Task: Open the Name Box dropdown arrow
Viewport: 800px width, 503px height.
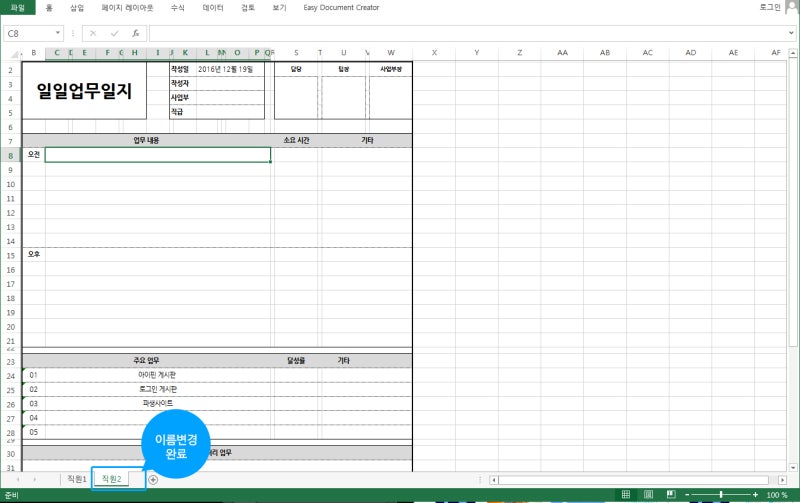Action: tap(58, 33)
